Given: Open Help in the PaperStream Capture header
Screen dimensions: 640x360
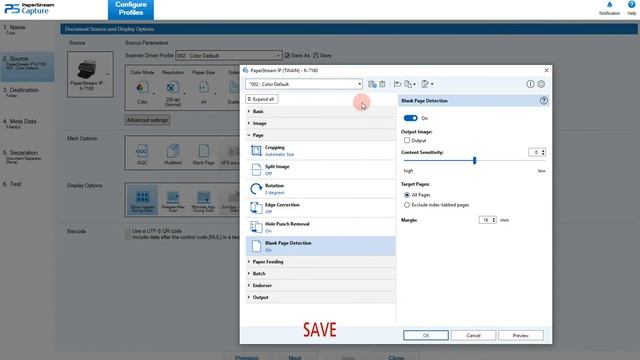Looking at the screenshot, I should (x=631, y=8).
